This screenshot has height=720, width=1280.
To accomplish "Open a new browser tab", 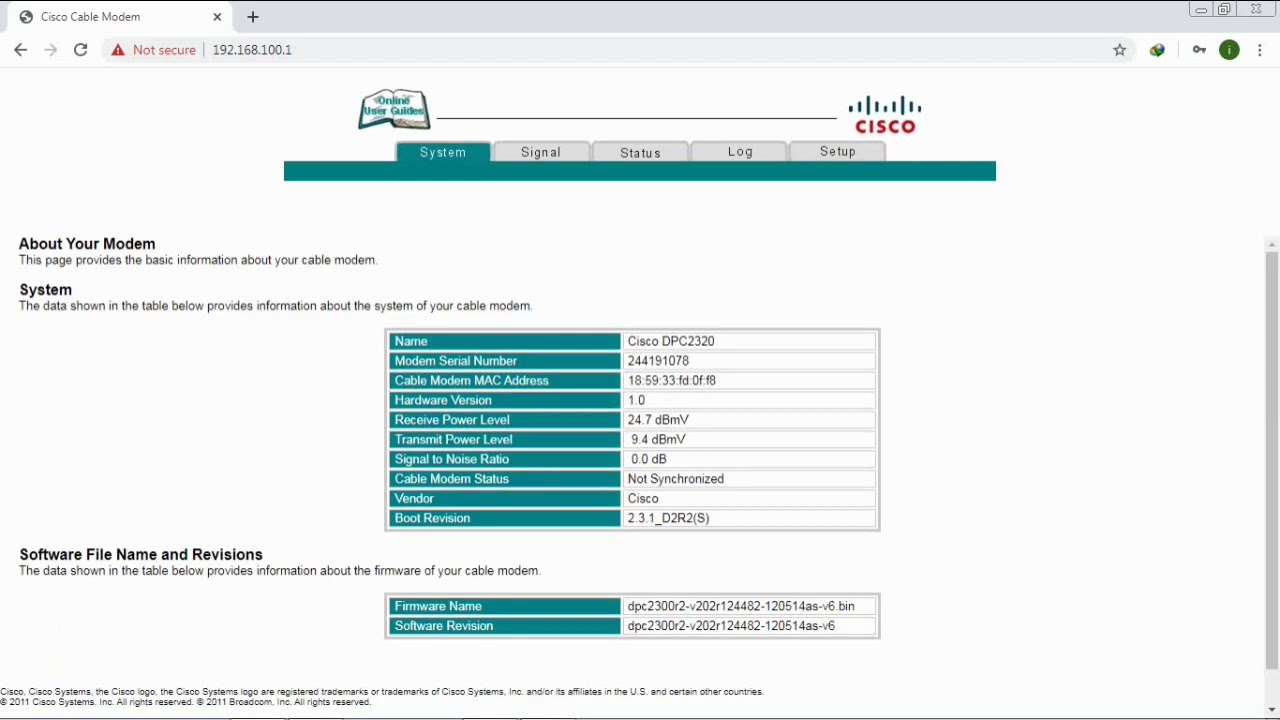I will pyautogui.click(x=253, y=17).
